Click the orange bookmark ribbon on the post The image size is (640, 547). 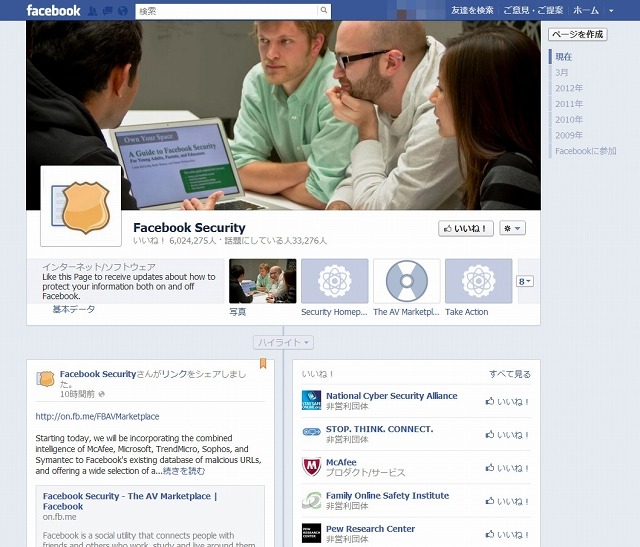point(263,363)
